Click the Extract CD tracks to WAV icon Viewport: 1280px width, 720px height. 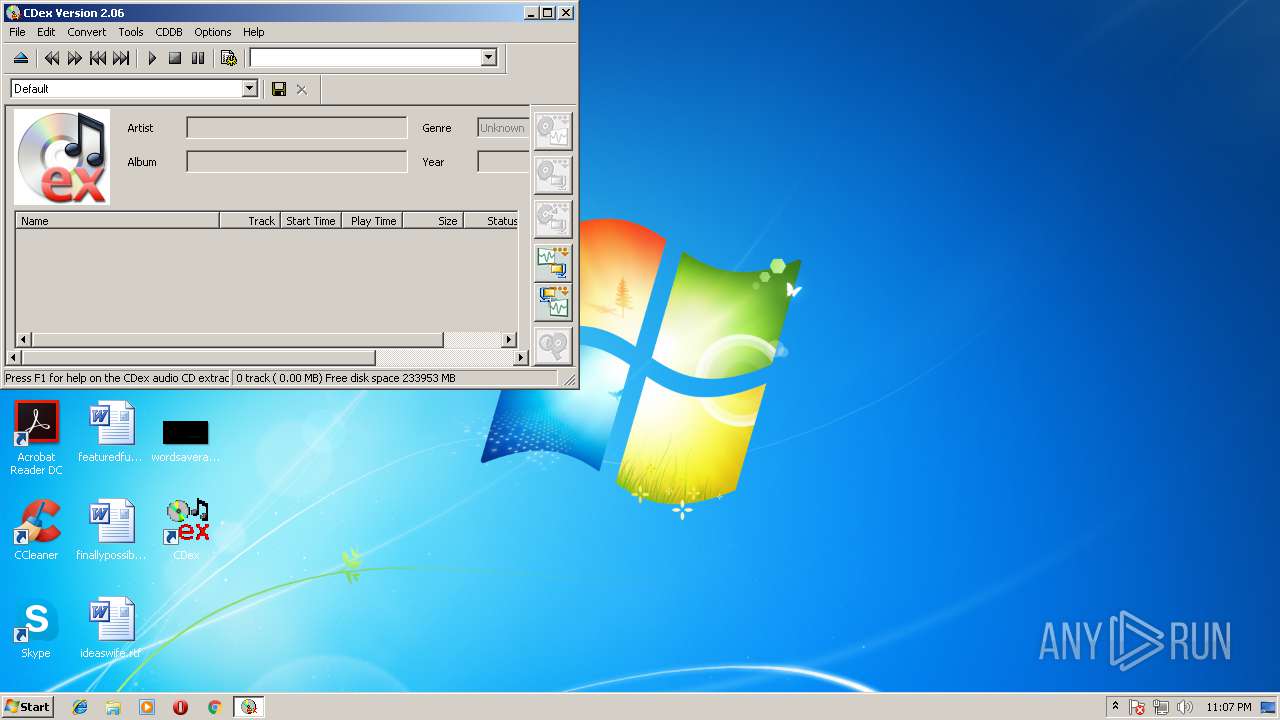point(553,131)
